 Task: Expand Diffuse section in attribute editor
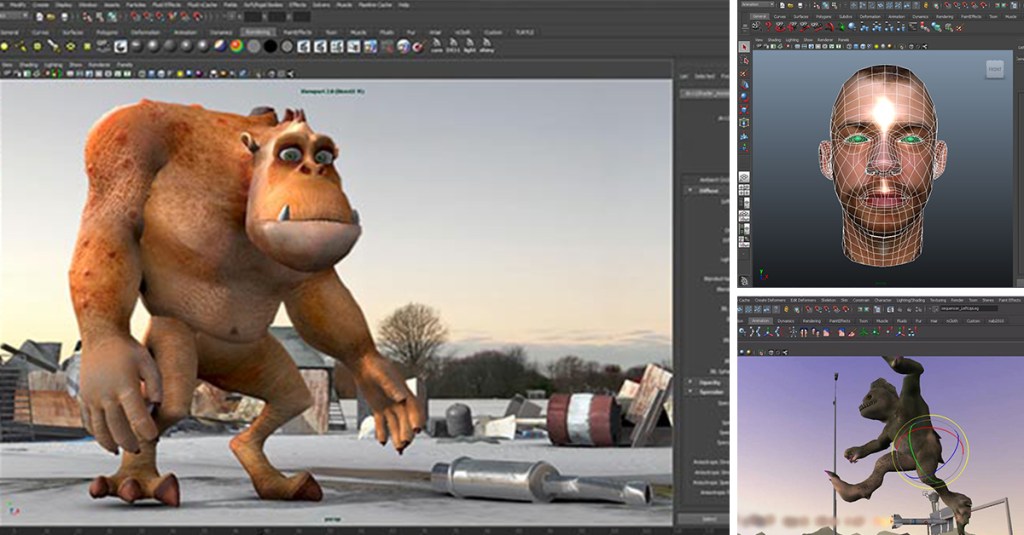click(x=690, y=190)
